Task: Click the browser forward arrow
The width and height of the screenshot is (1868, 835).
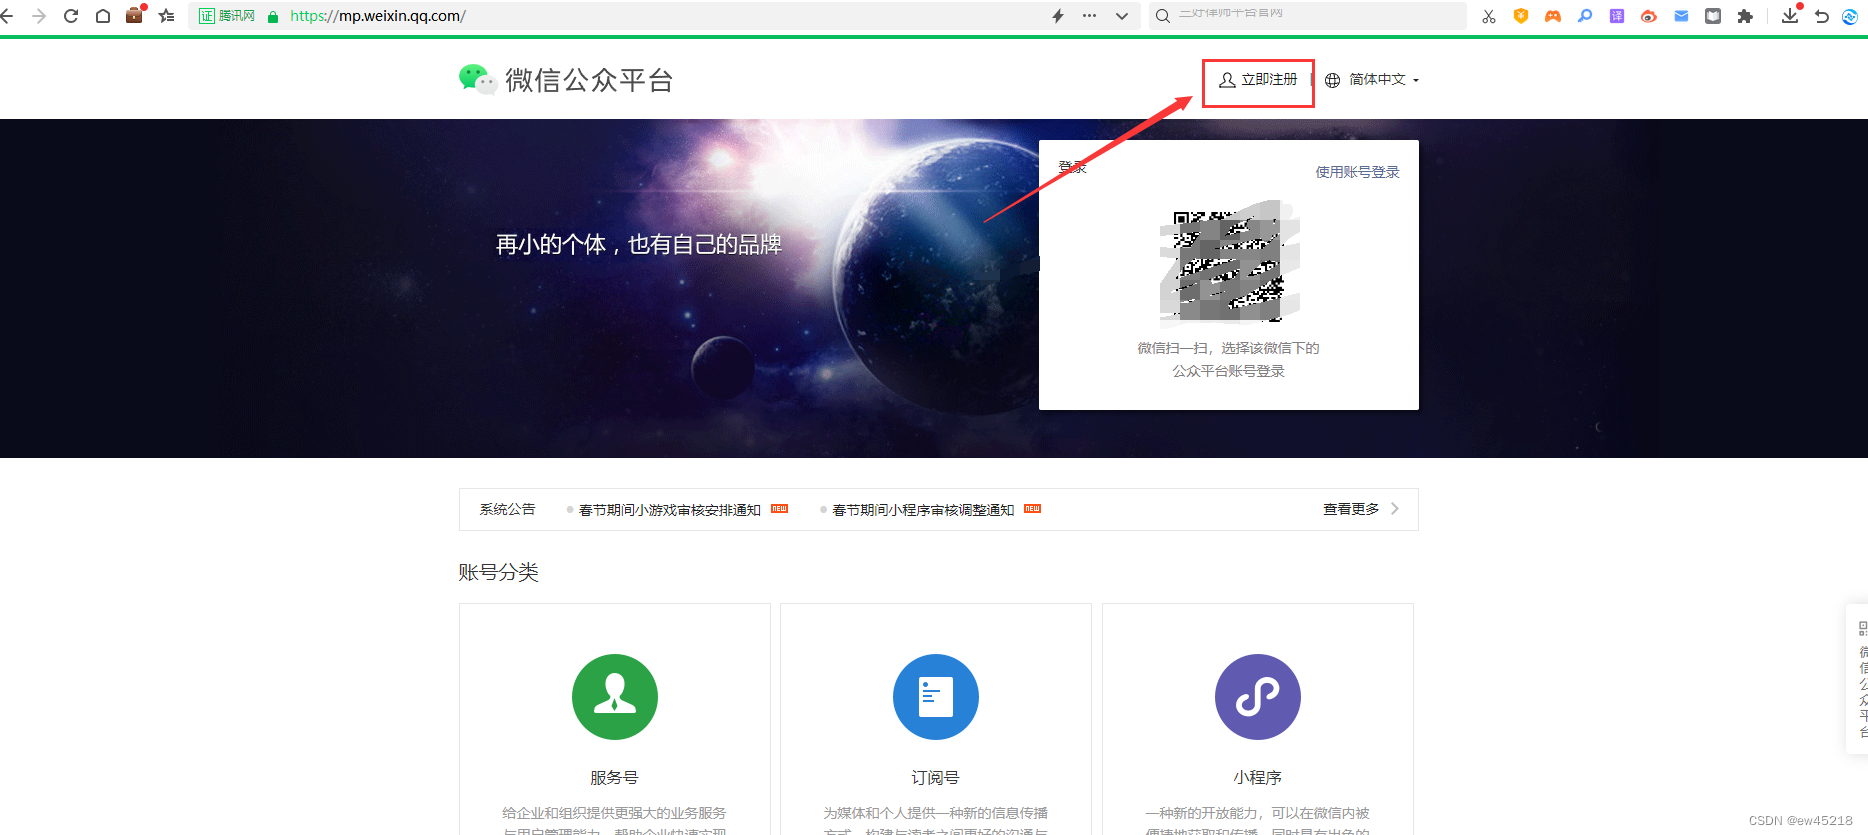Action: coord(39,16)
